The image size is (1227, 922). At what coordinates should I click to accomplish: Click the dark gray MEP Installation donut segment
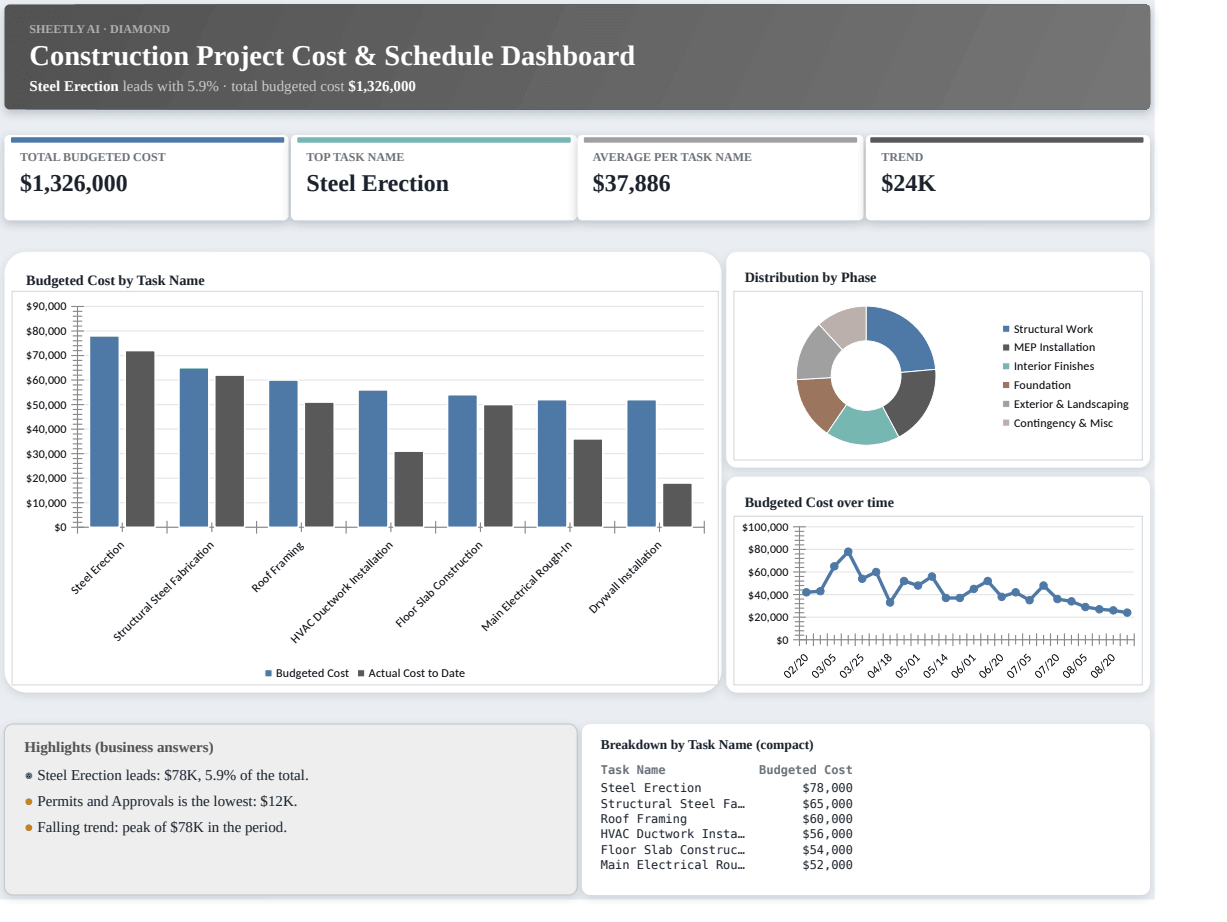914,402
